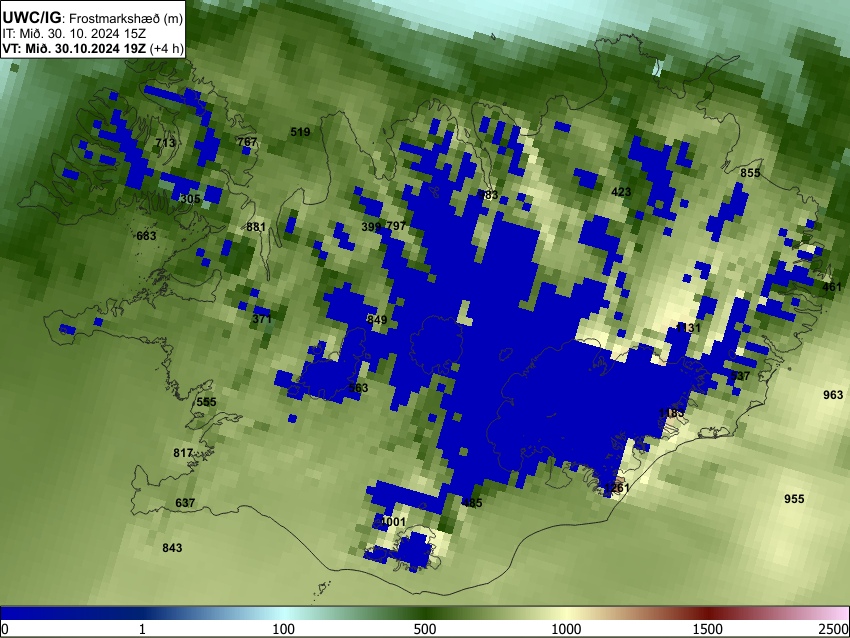
Task: Click the color scale tick label 0
Action: pos(5,629)
